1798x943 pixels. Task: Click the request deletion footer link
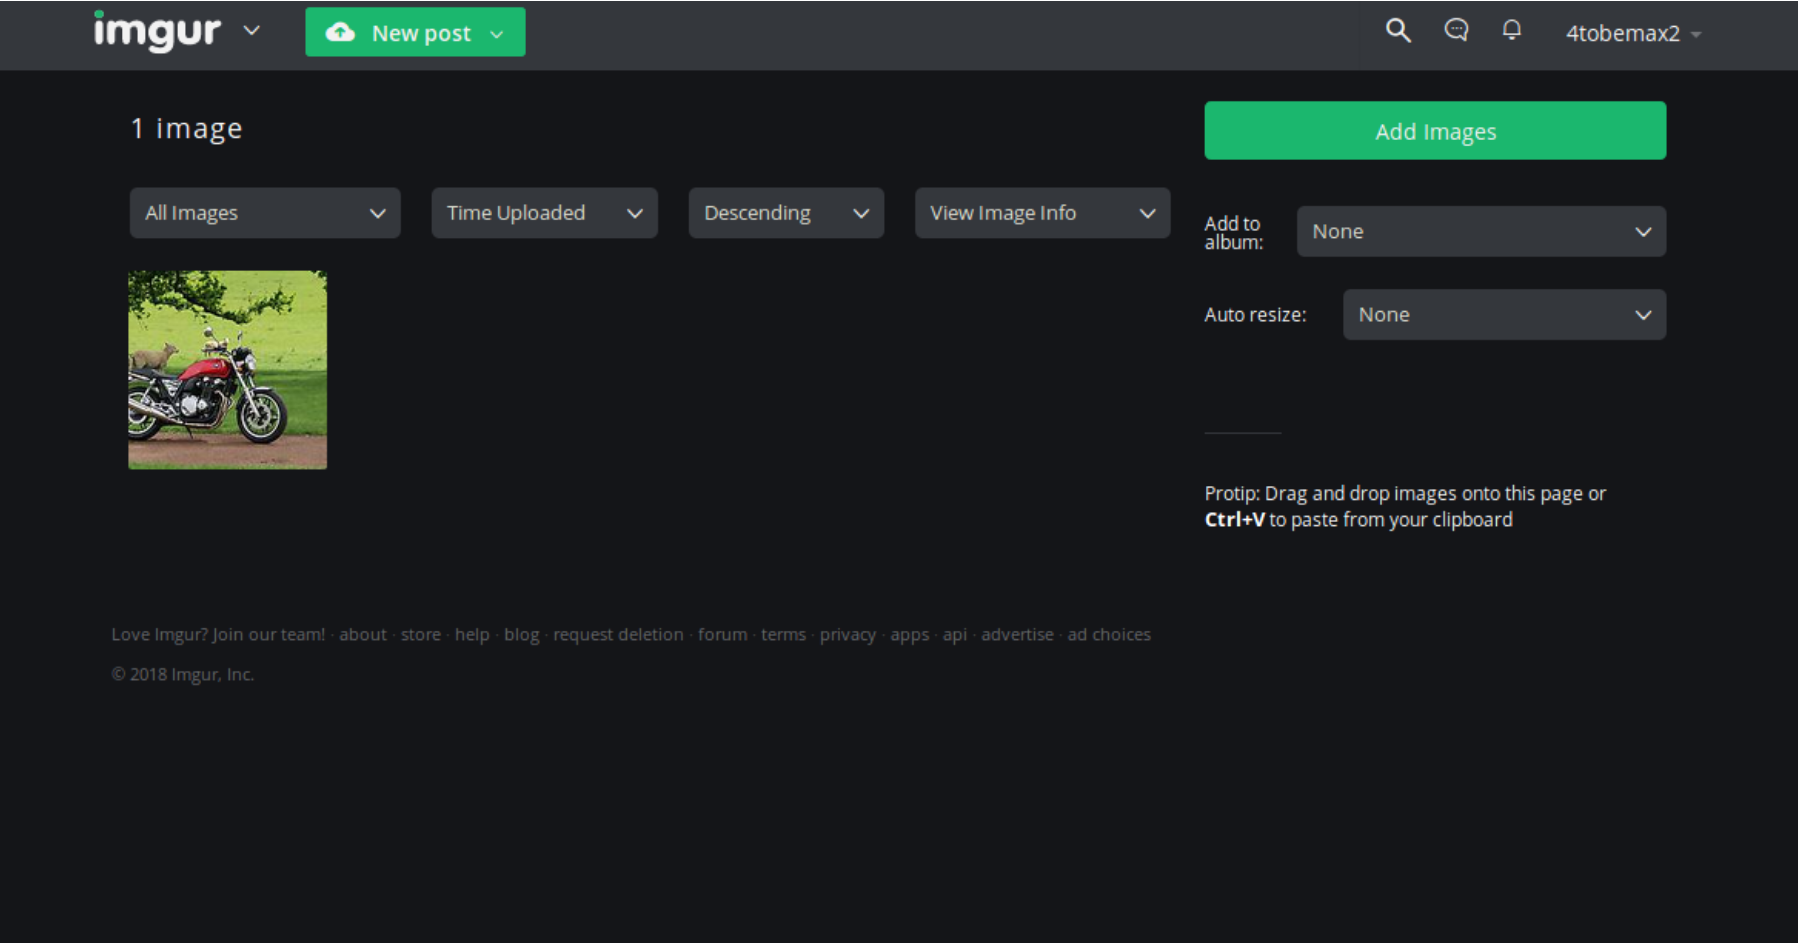pyautogui.click(x=618, y=634)
